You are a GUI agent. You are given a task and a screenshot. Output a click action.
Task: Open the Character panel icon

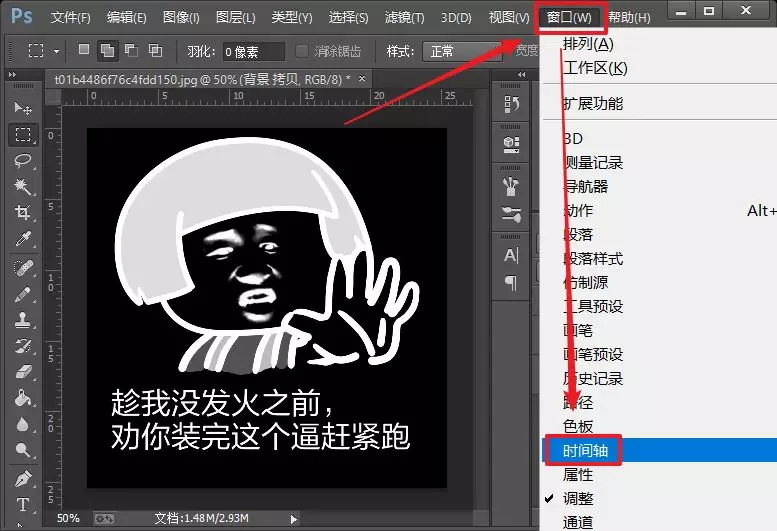(511, 256)
